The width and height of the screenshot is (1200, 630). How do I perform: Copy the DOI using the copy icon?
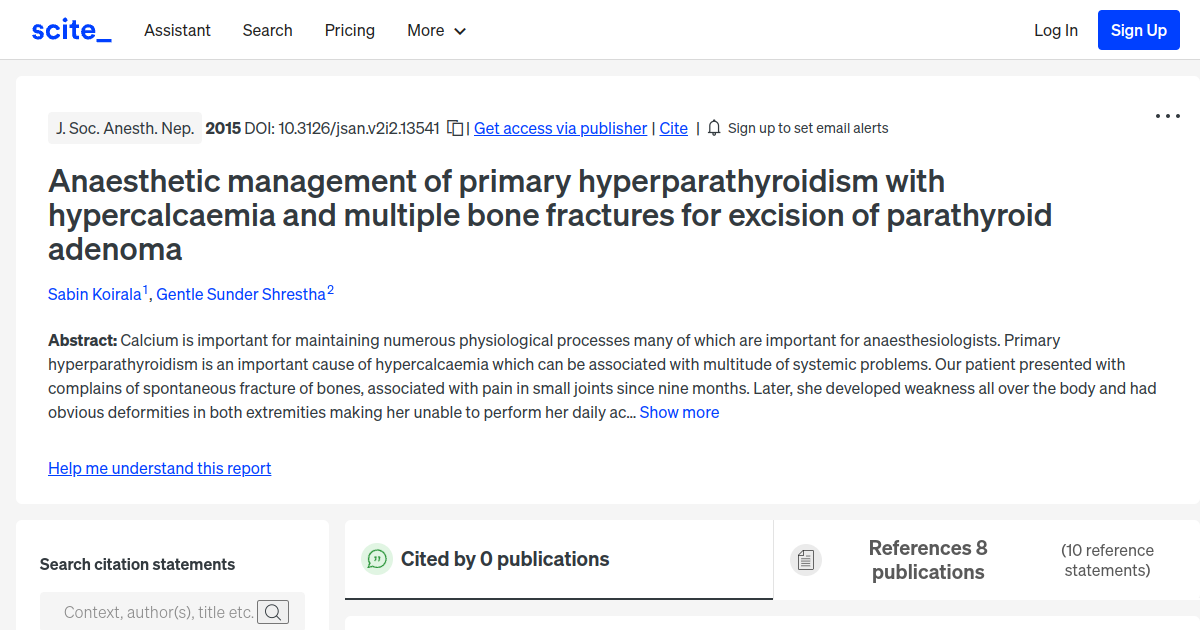click(x=455, y=128)
